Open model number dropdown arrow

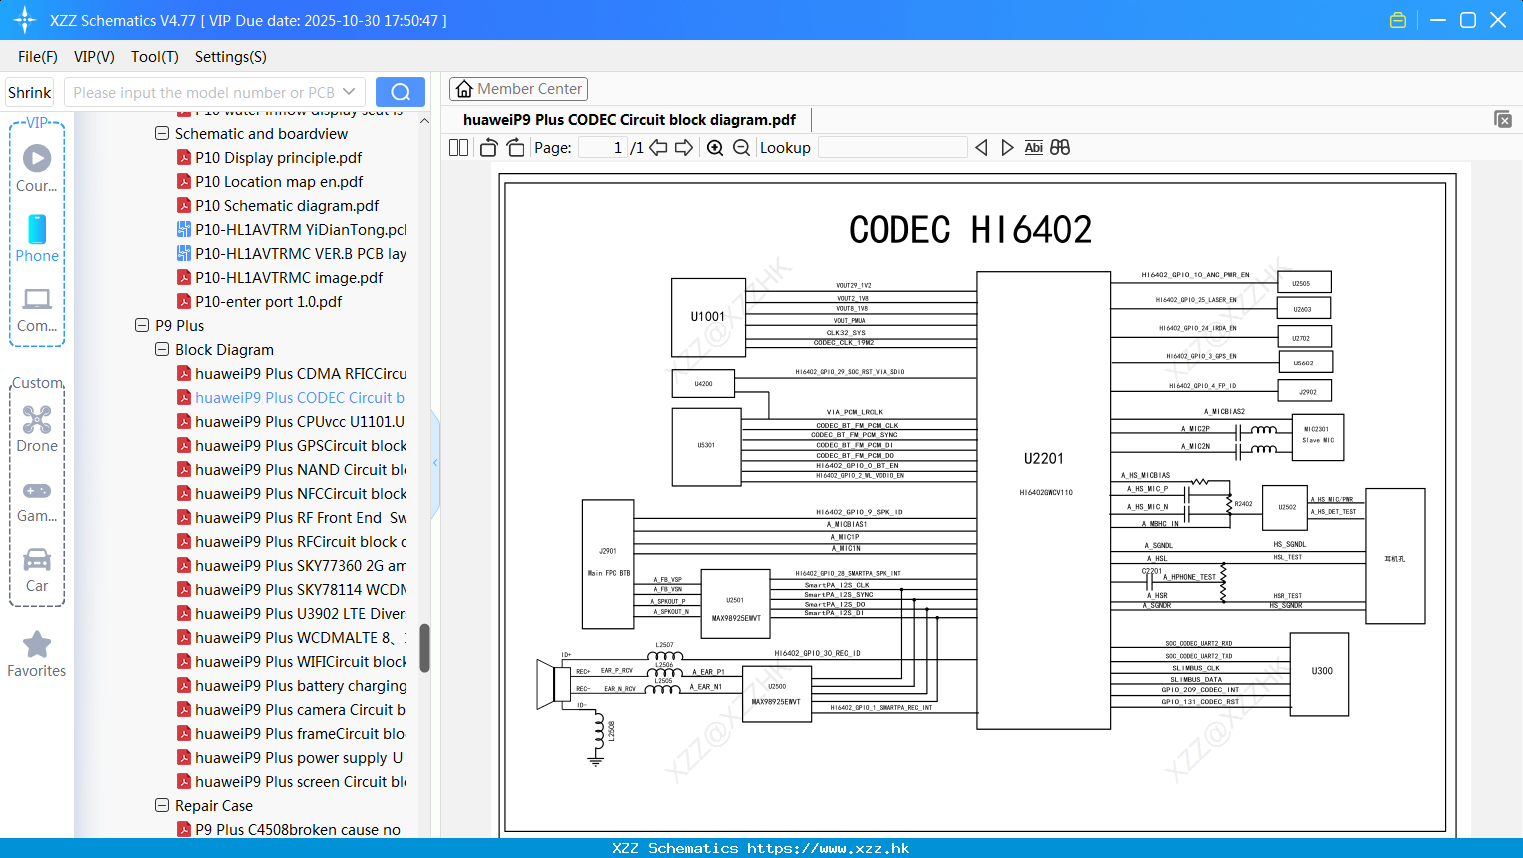click(x=349, y=92)
